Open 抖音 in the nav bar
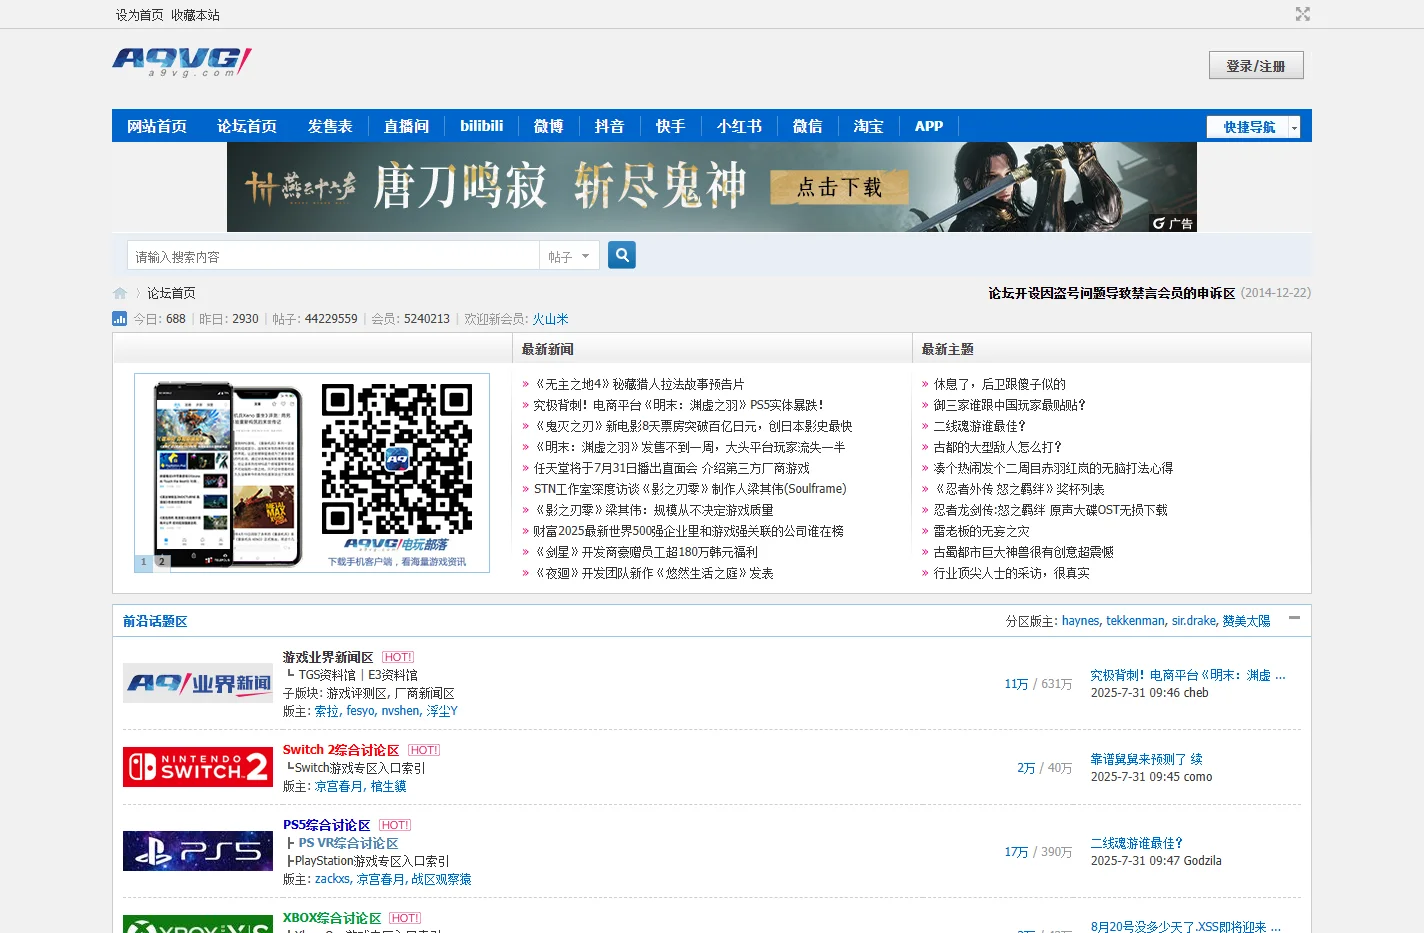This screenshot has height=933, width=1424. pyautogui.click(x=609, y=126)
